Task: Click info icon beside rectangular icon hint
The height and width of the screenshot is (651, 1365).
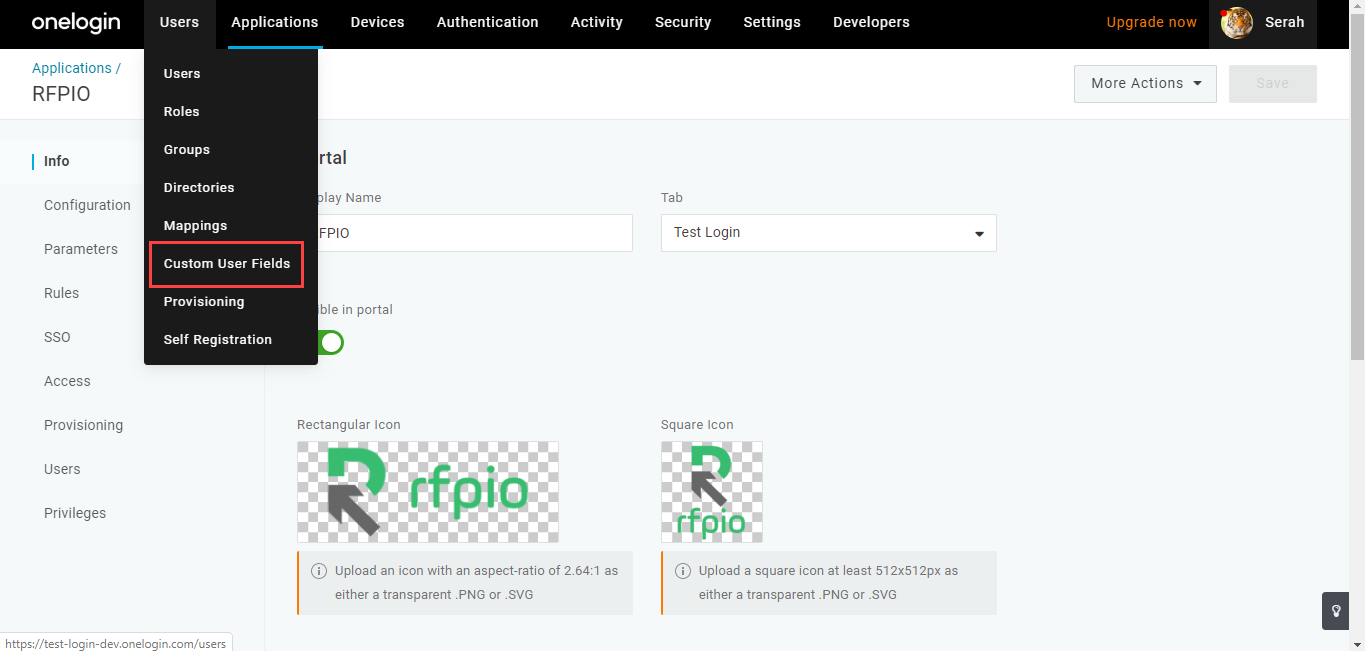Action: click(319, 571)
